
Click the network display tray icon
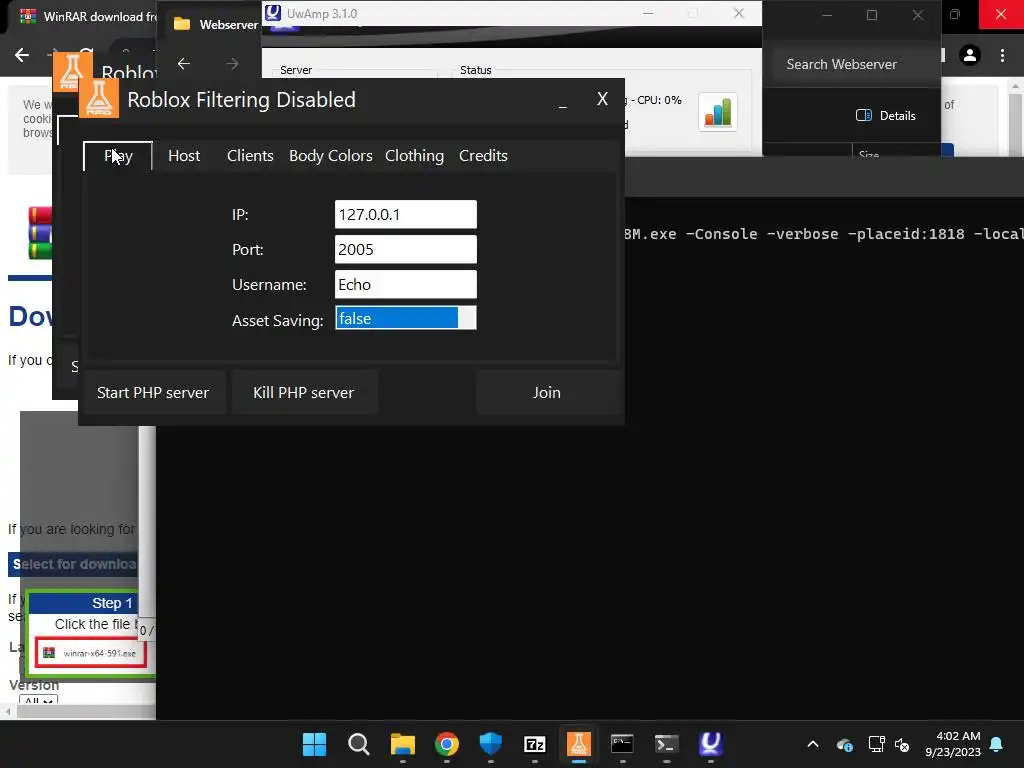[x=876, y=744]
